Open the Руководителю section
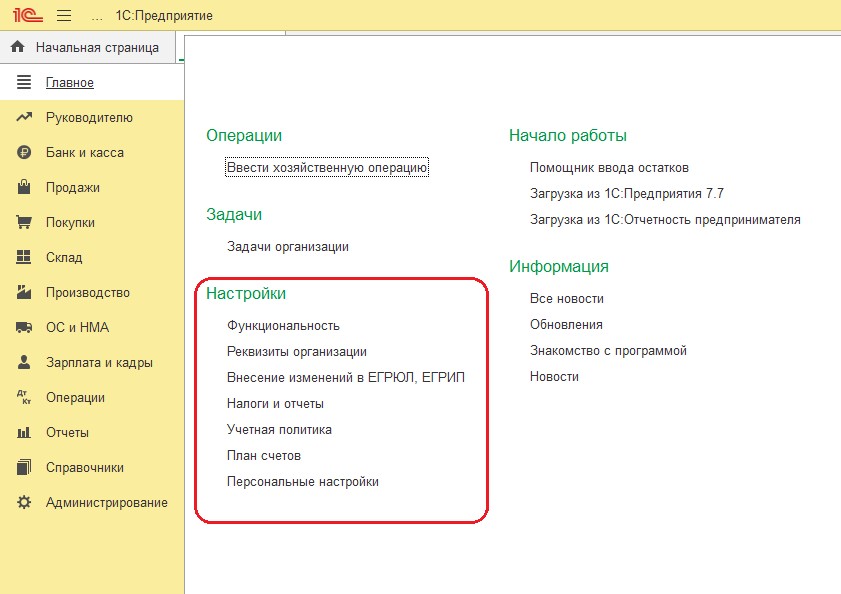 89,118
